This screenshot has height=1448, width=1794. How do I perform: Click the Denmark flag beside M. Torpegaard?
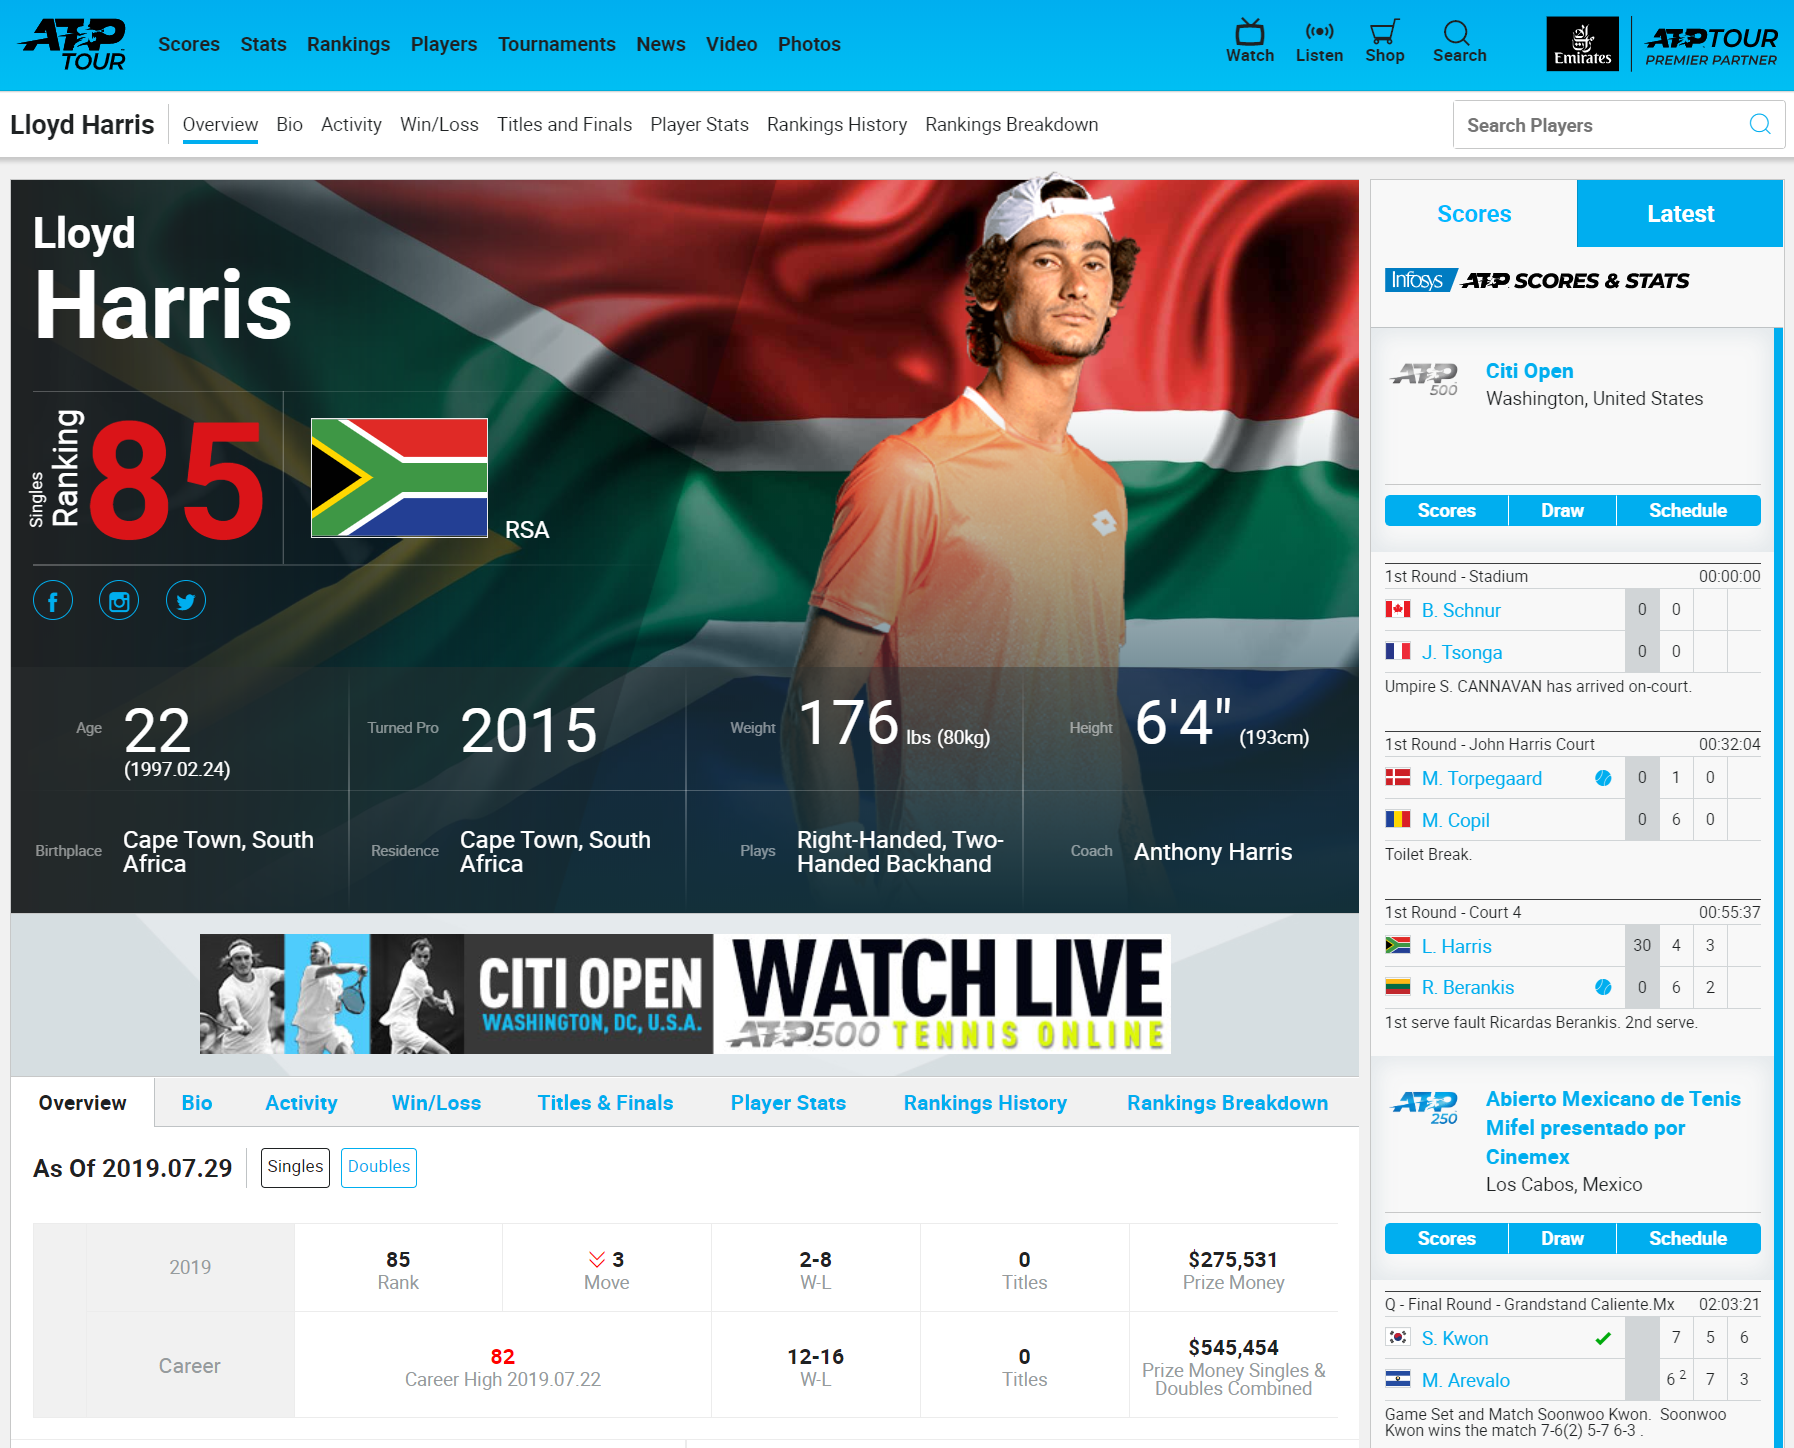click(x=1398, y=777)
